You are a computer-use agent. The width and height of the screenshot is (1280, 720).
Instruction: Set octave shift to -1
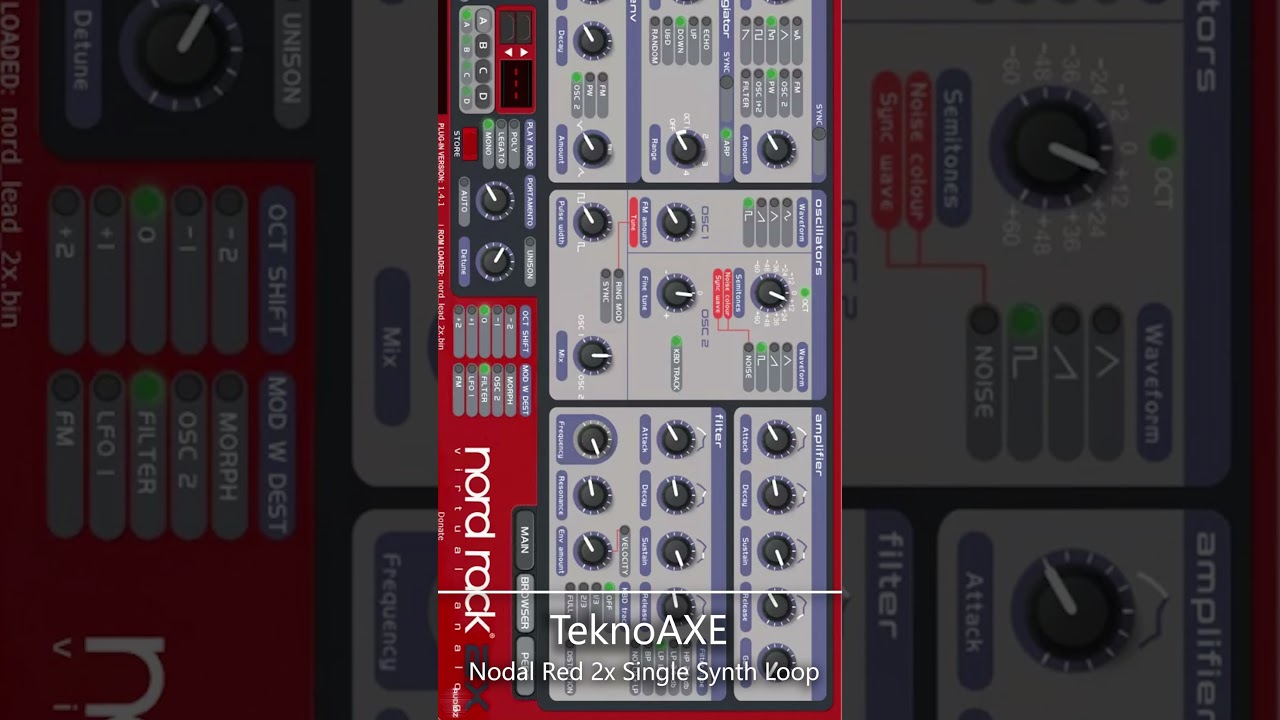[x=498, y=331]
